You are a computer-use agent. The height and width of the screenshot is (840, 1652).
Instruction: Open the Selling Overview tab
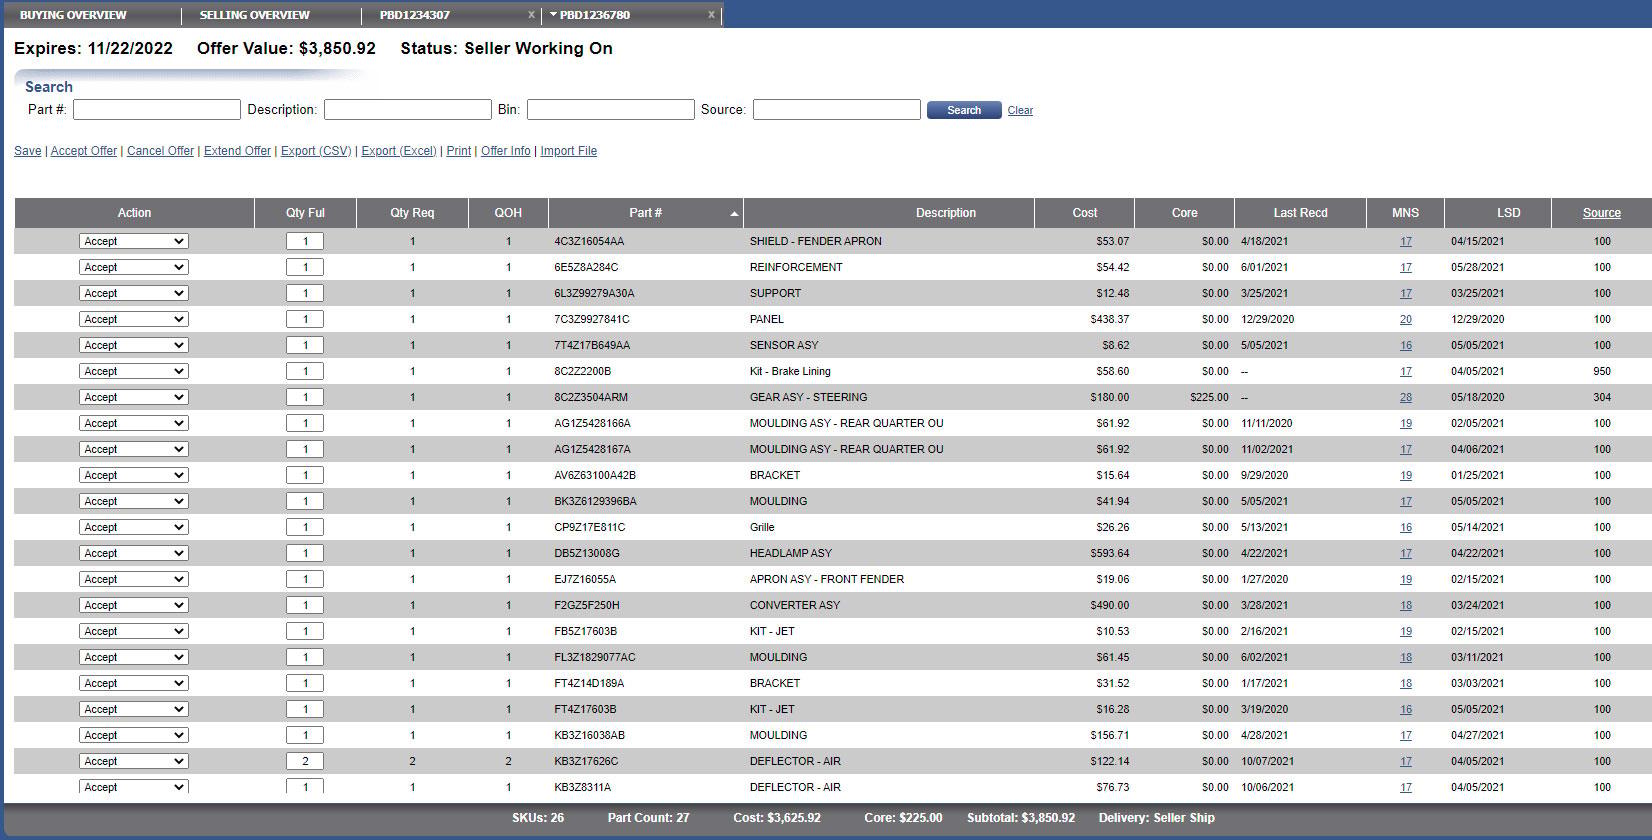255,15
